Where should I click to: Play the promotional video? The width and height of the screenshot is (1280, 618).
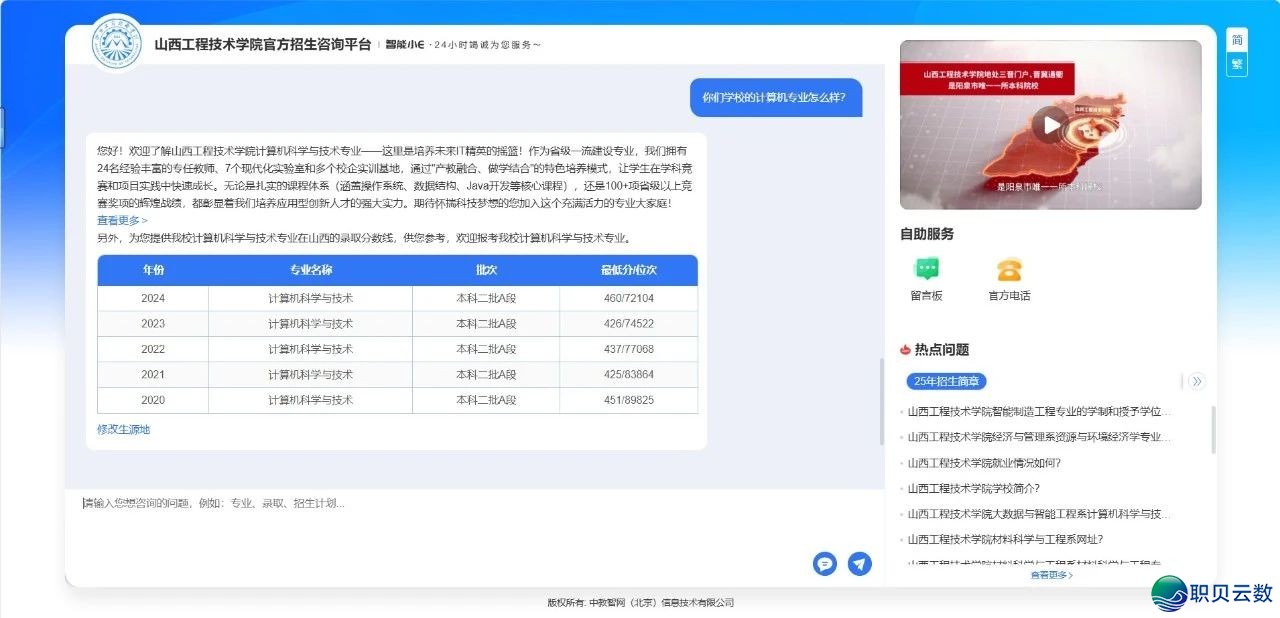coord(1050,125)
